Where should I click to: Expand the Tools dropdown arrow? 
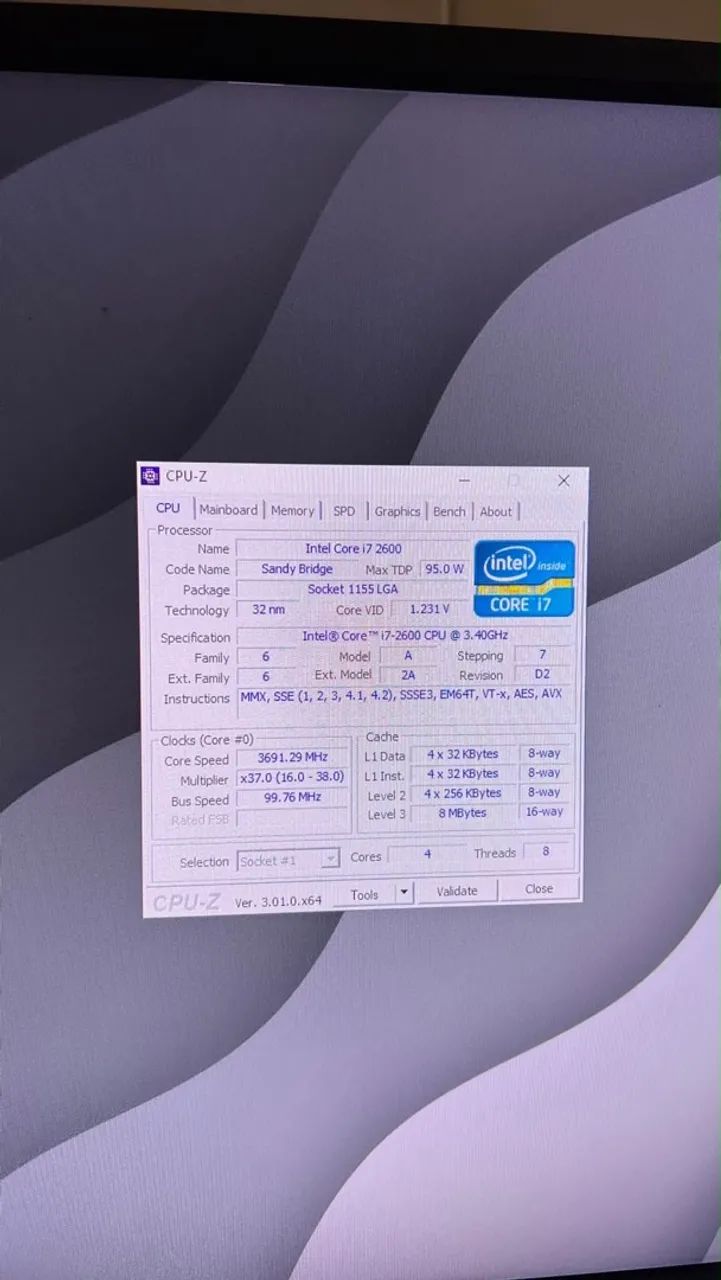coord(404,893)
